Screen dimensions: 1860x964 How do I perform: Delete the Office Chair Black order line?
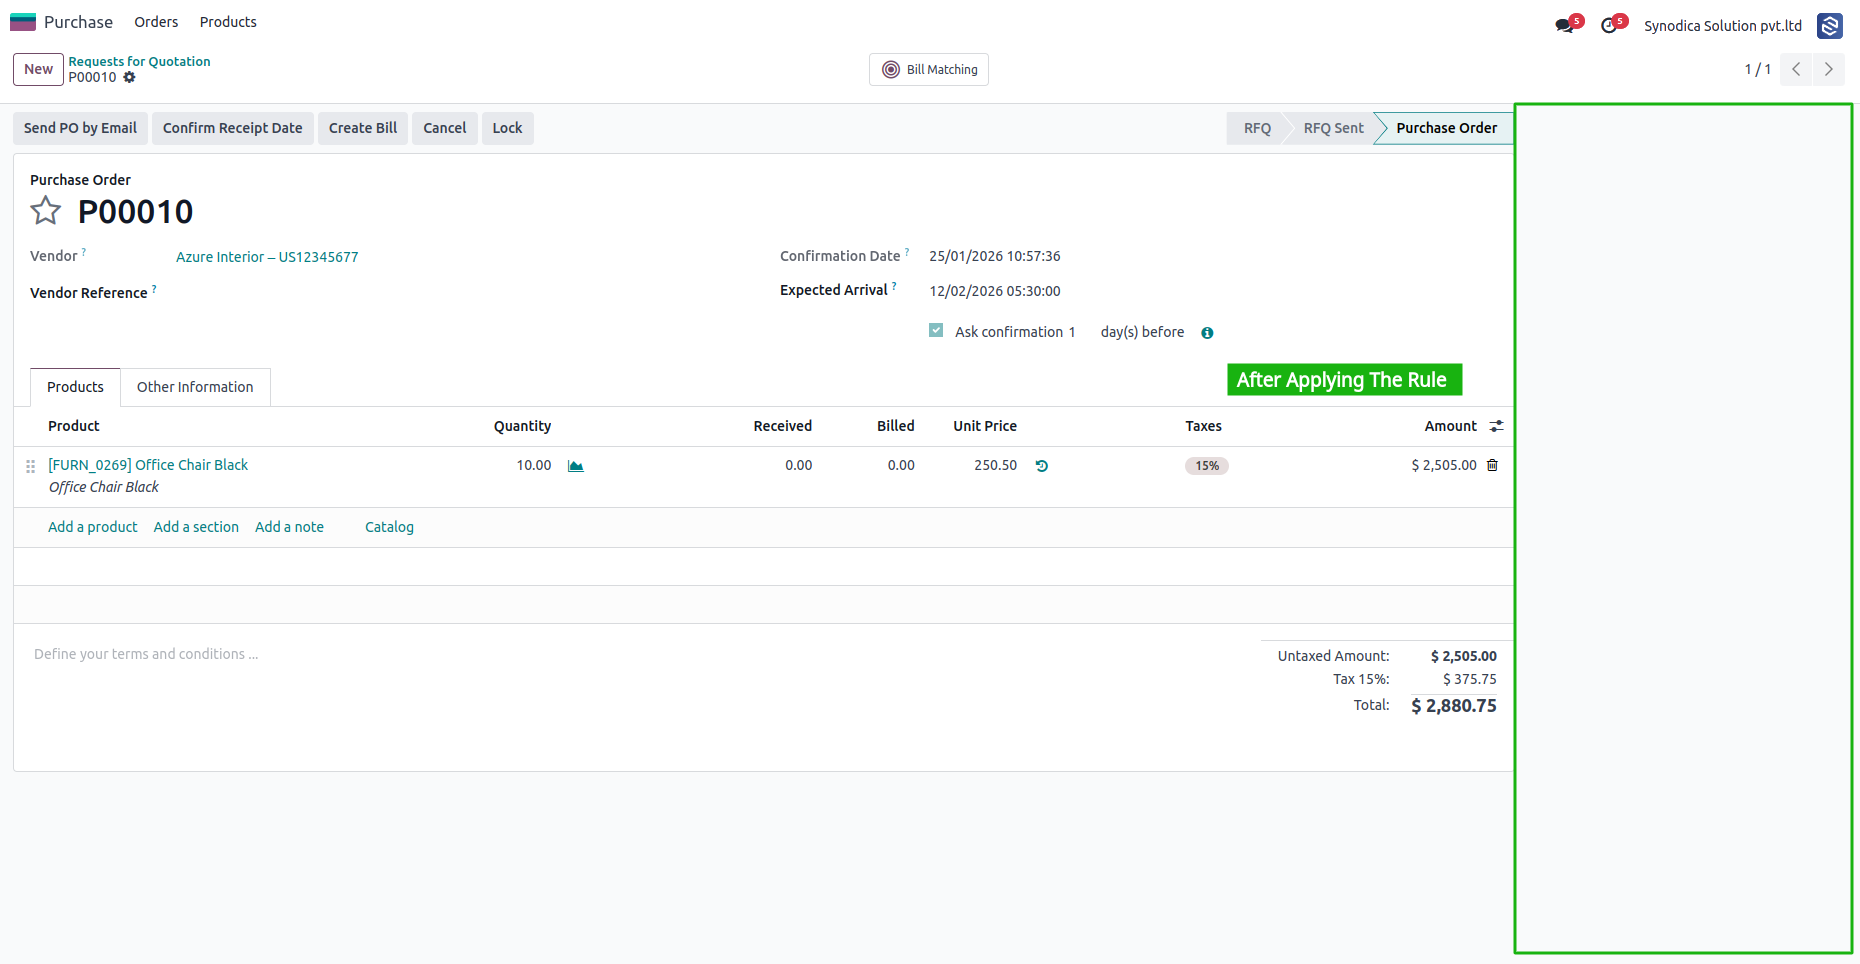tap(1493, 465)
